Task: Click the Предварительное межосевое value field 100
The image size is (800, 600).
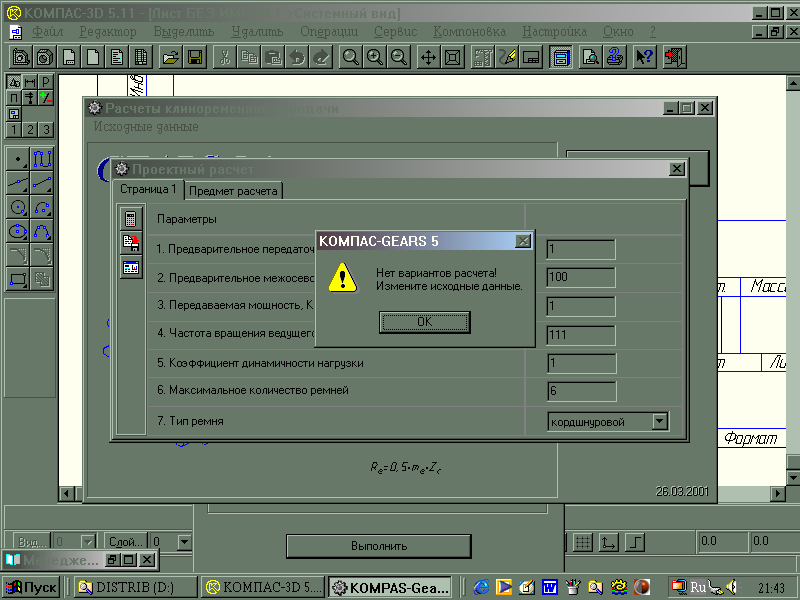Action: 581,277
